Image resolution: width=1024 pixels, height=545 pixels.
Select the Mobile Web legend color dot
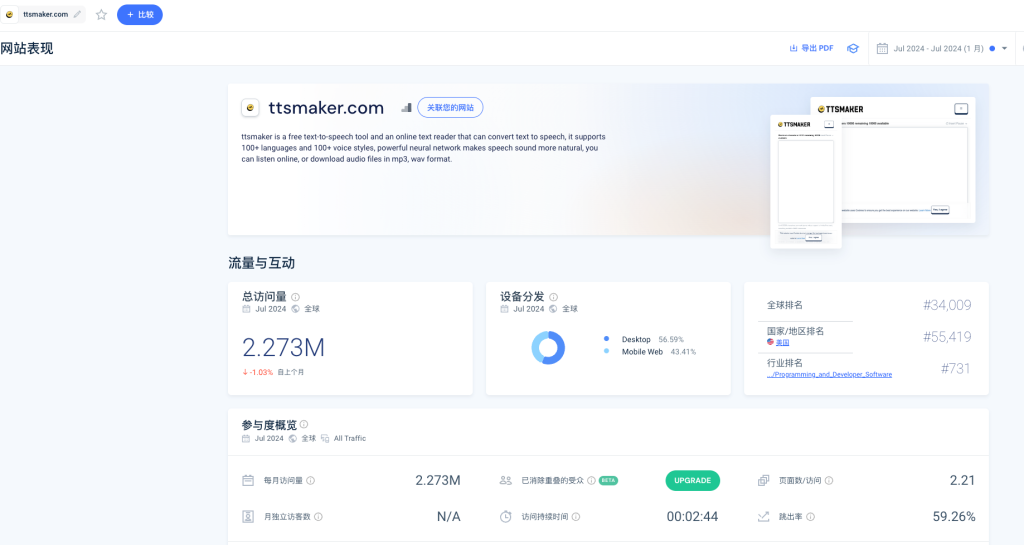click(x=607, y=351)
